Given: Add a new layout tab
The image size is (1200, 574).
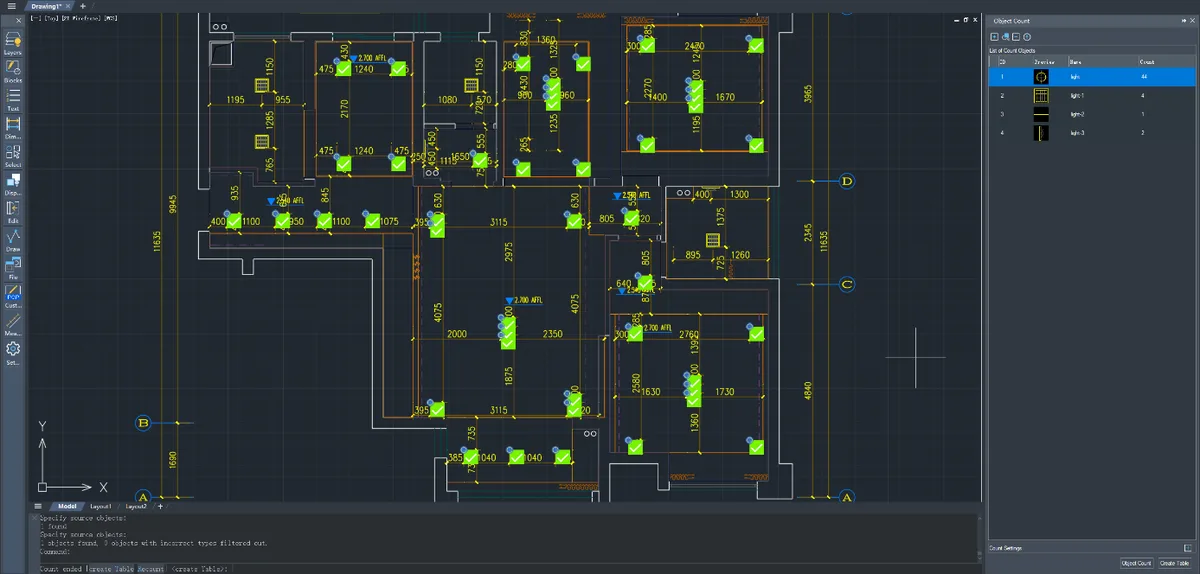Looking at the screenshot, I should pyautogui.click(x=160, y=506).
